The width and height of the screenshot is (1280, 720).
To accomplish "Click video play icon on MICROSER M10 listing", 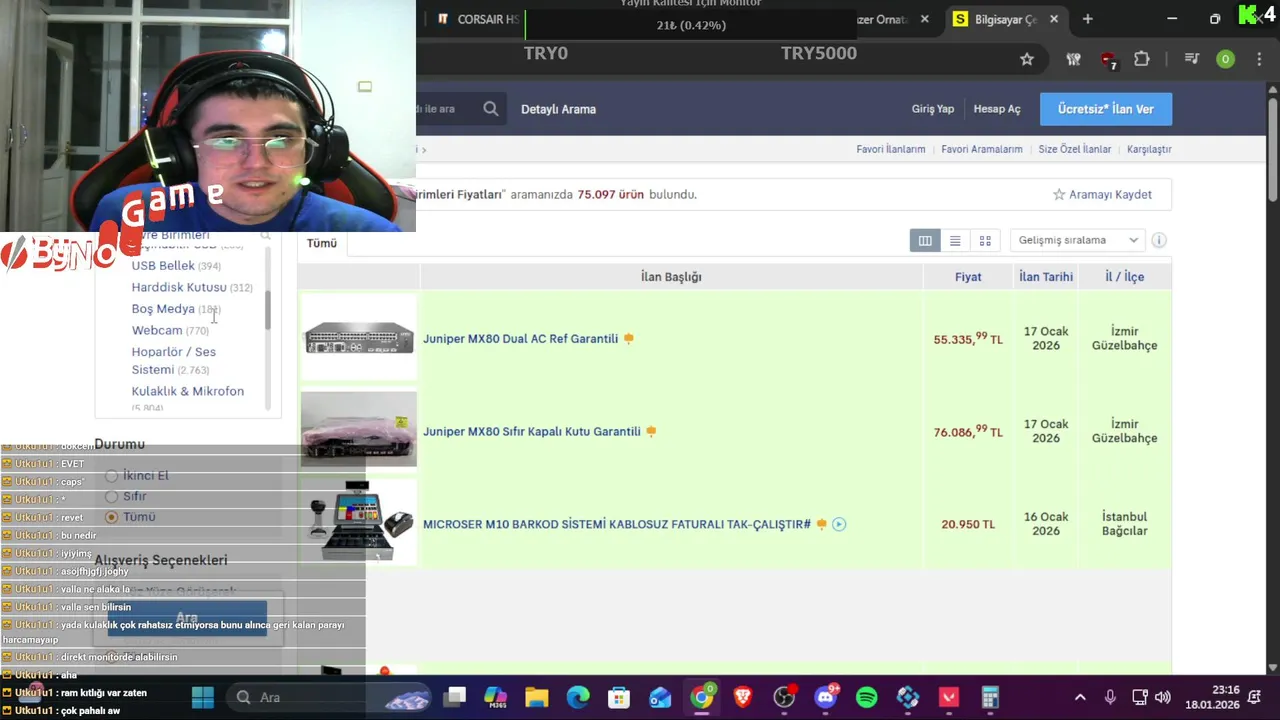I will [839, 524].
